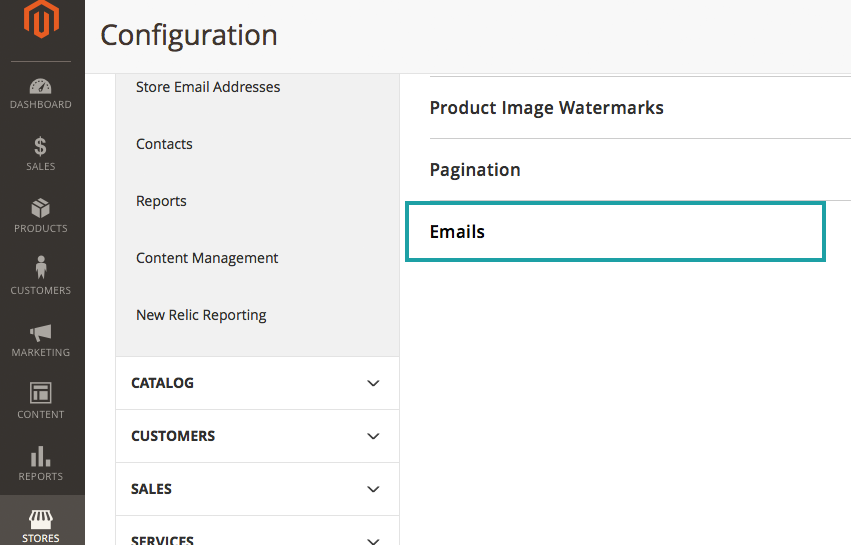This screenshot has height=545, width=851.
Task: Expand the Customers configuration chevron
Action: click(x=373, y=436)
